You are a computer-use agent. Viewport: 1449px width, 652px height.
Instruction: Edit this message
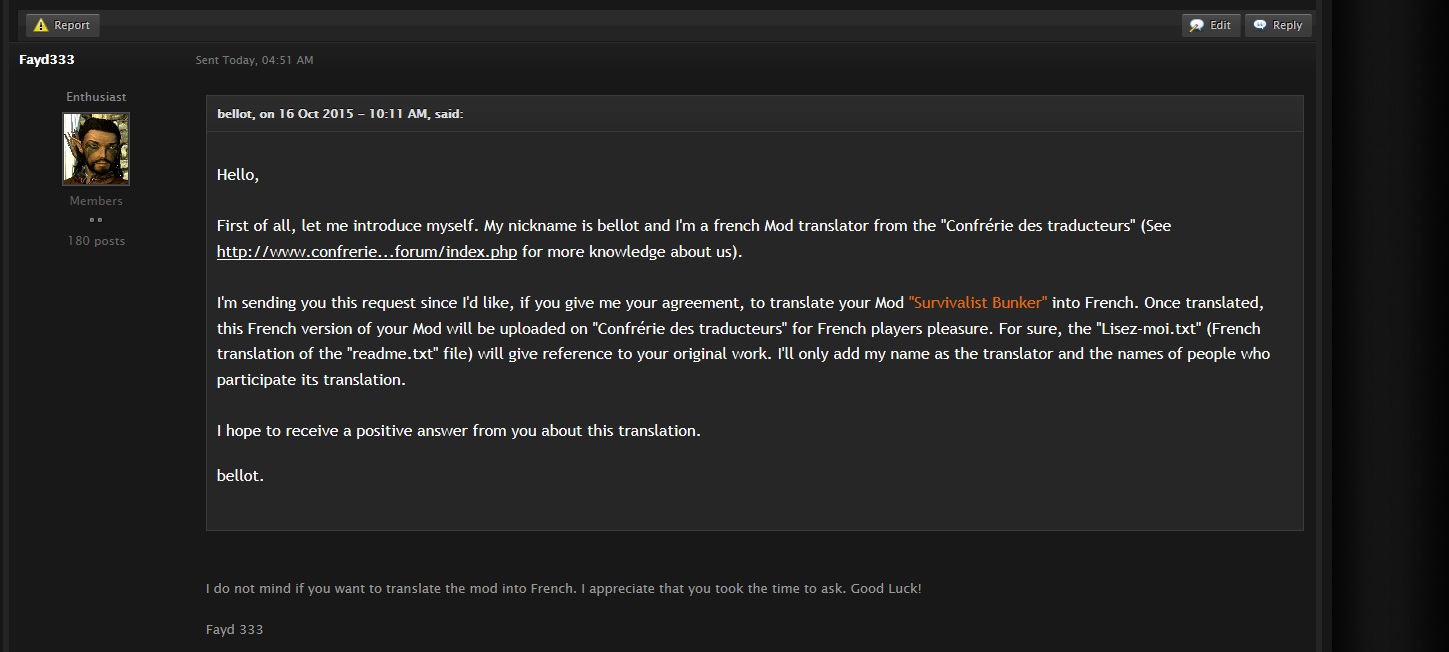(1211, 25)
